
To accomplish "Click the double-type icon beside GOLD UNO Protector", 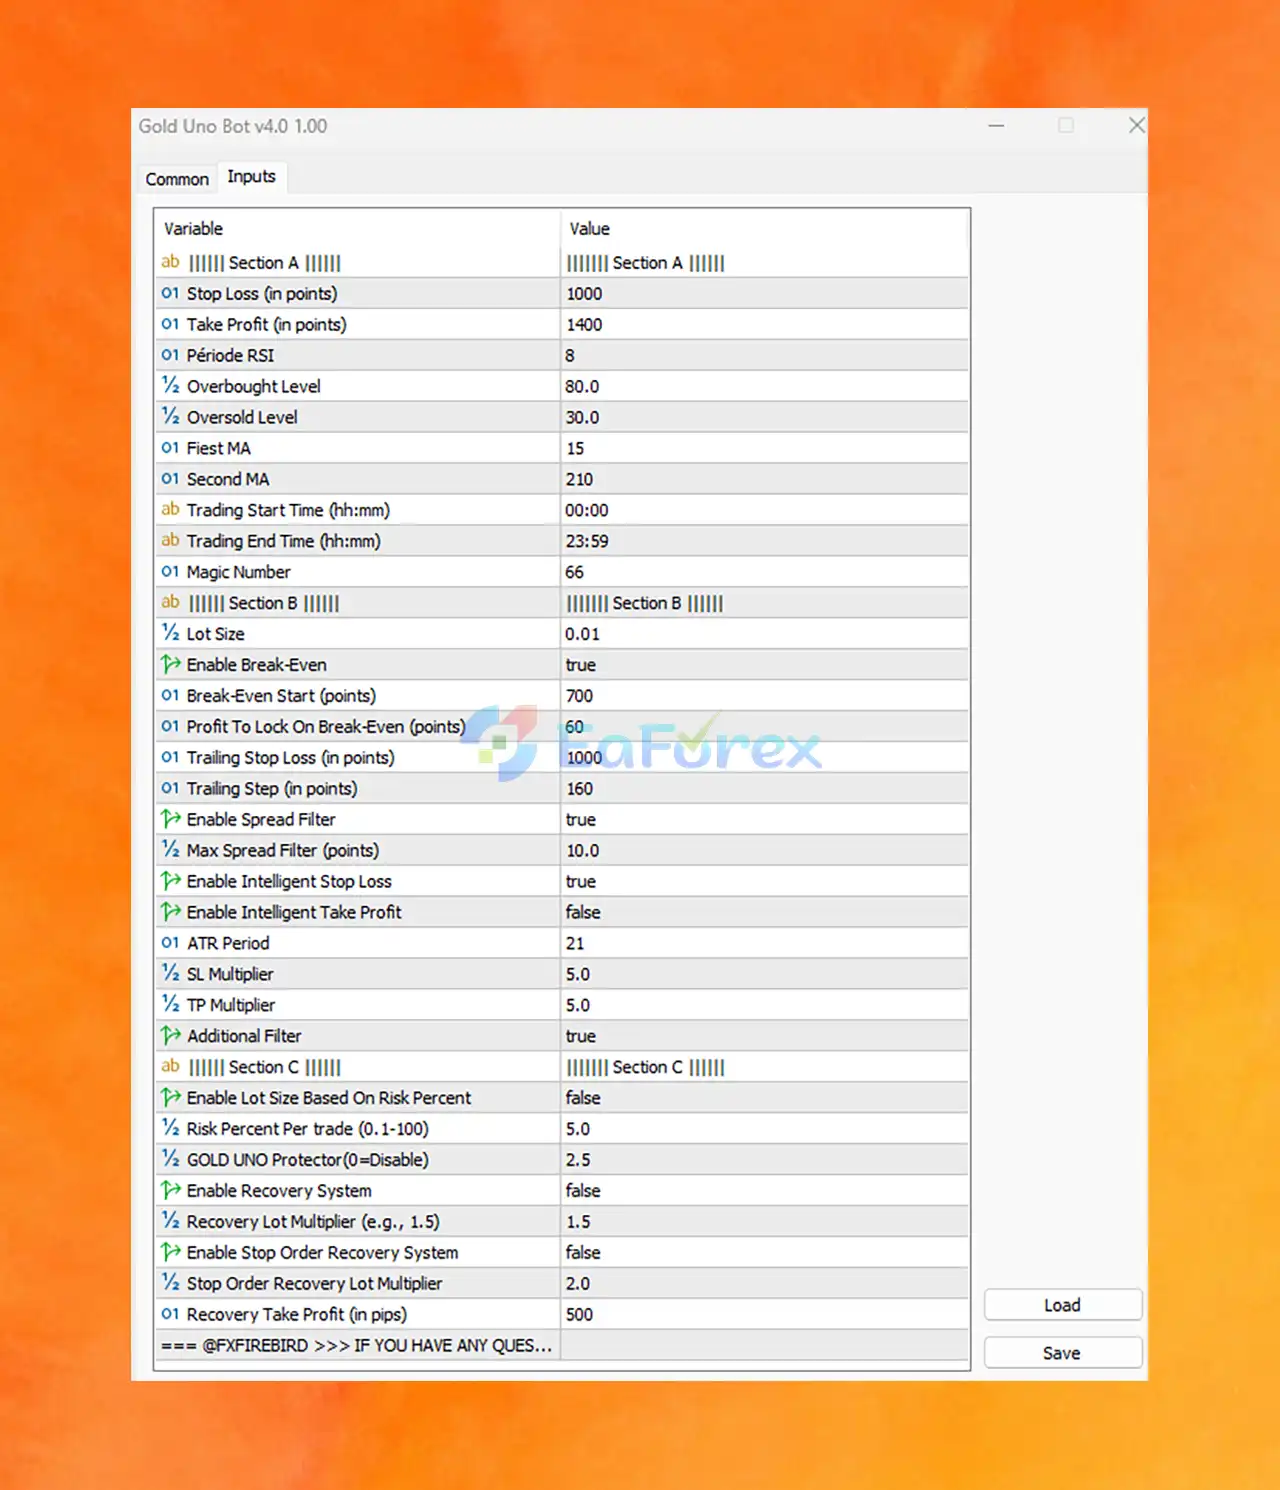I will pos(170,1159).
